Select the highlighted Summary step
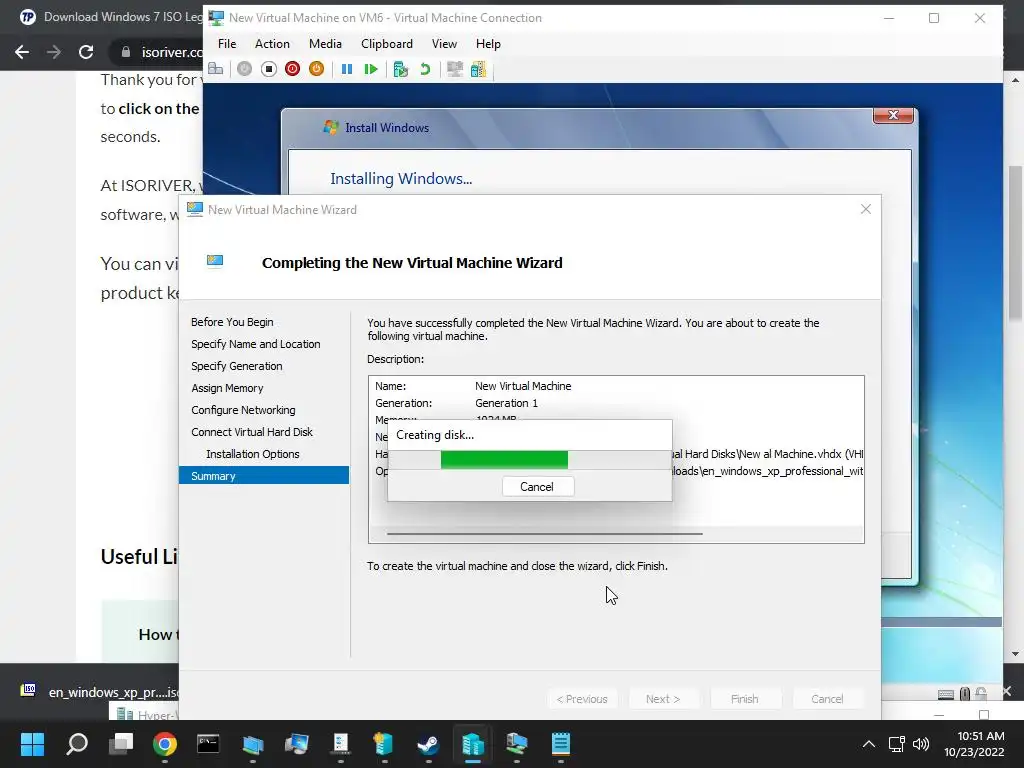This screenshot has width=1024, height=768. click(x=264, y=475)
